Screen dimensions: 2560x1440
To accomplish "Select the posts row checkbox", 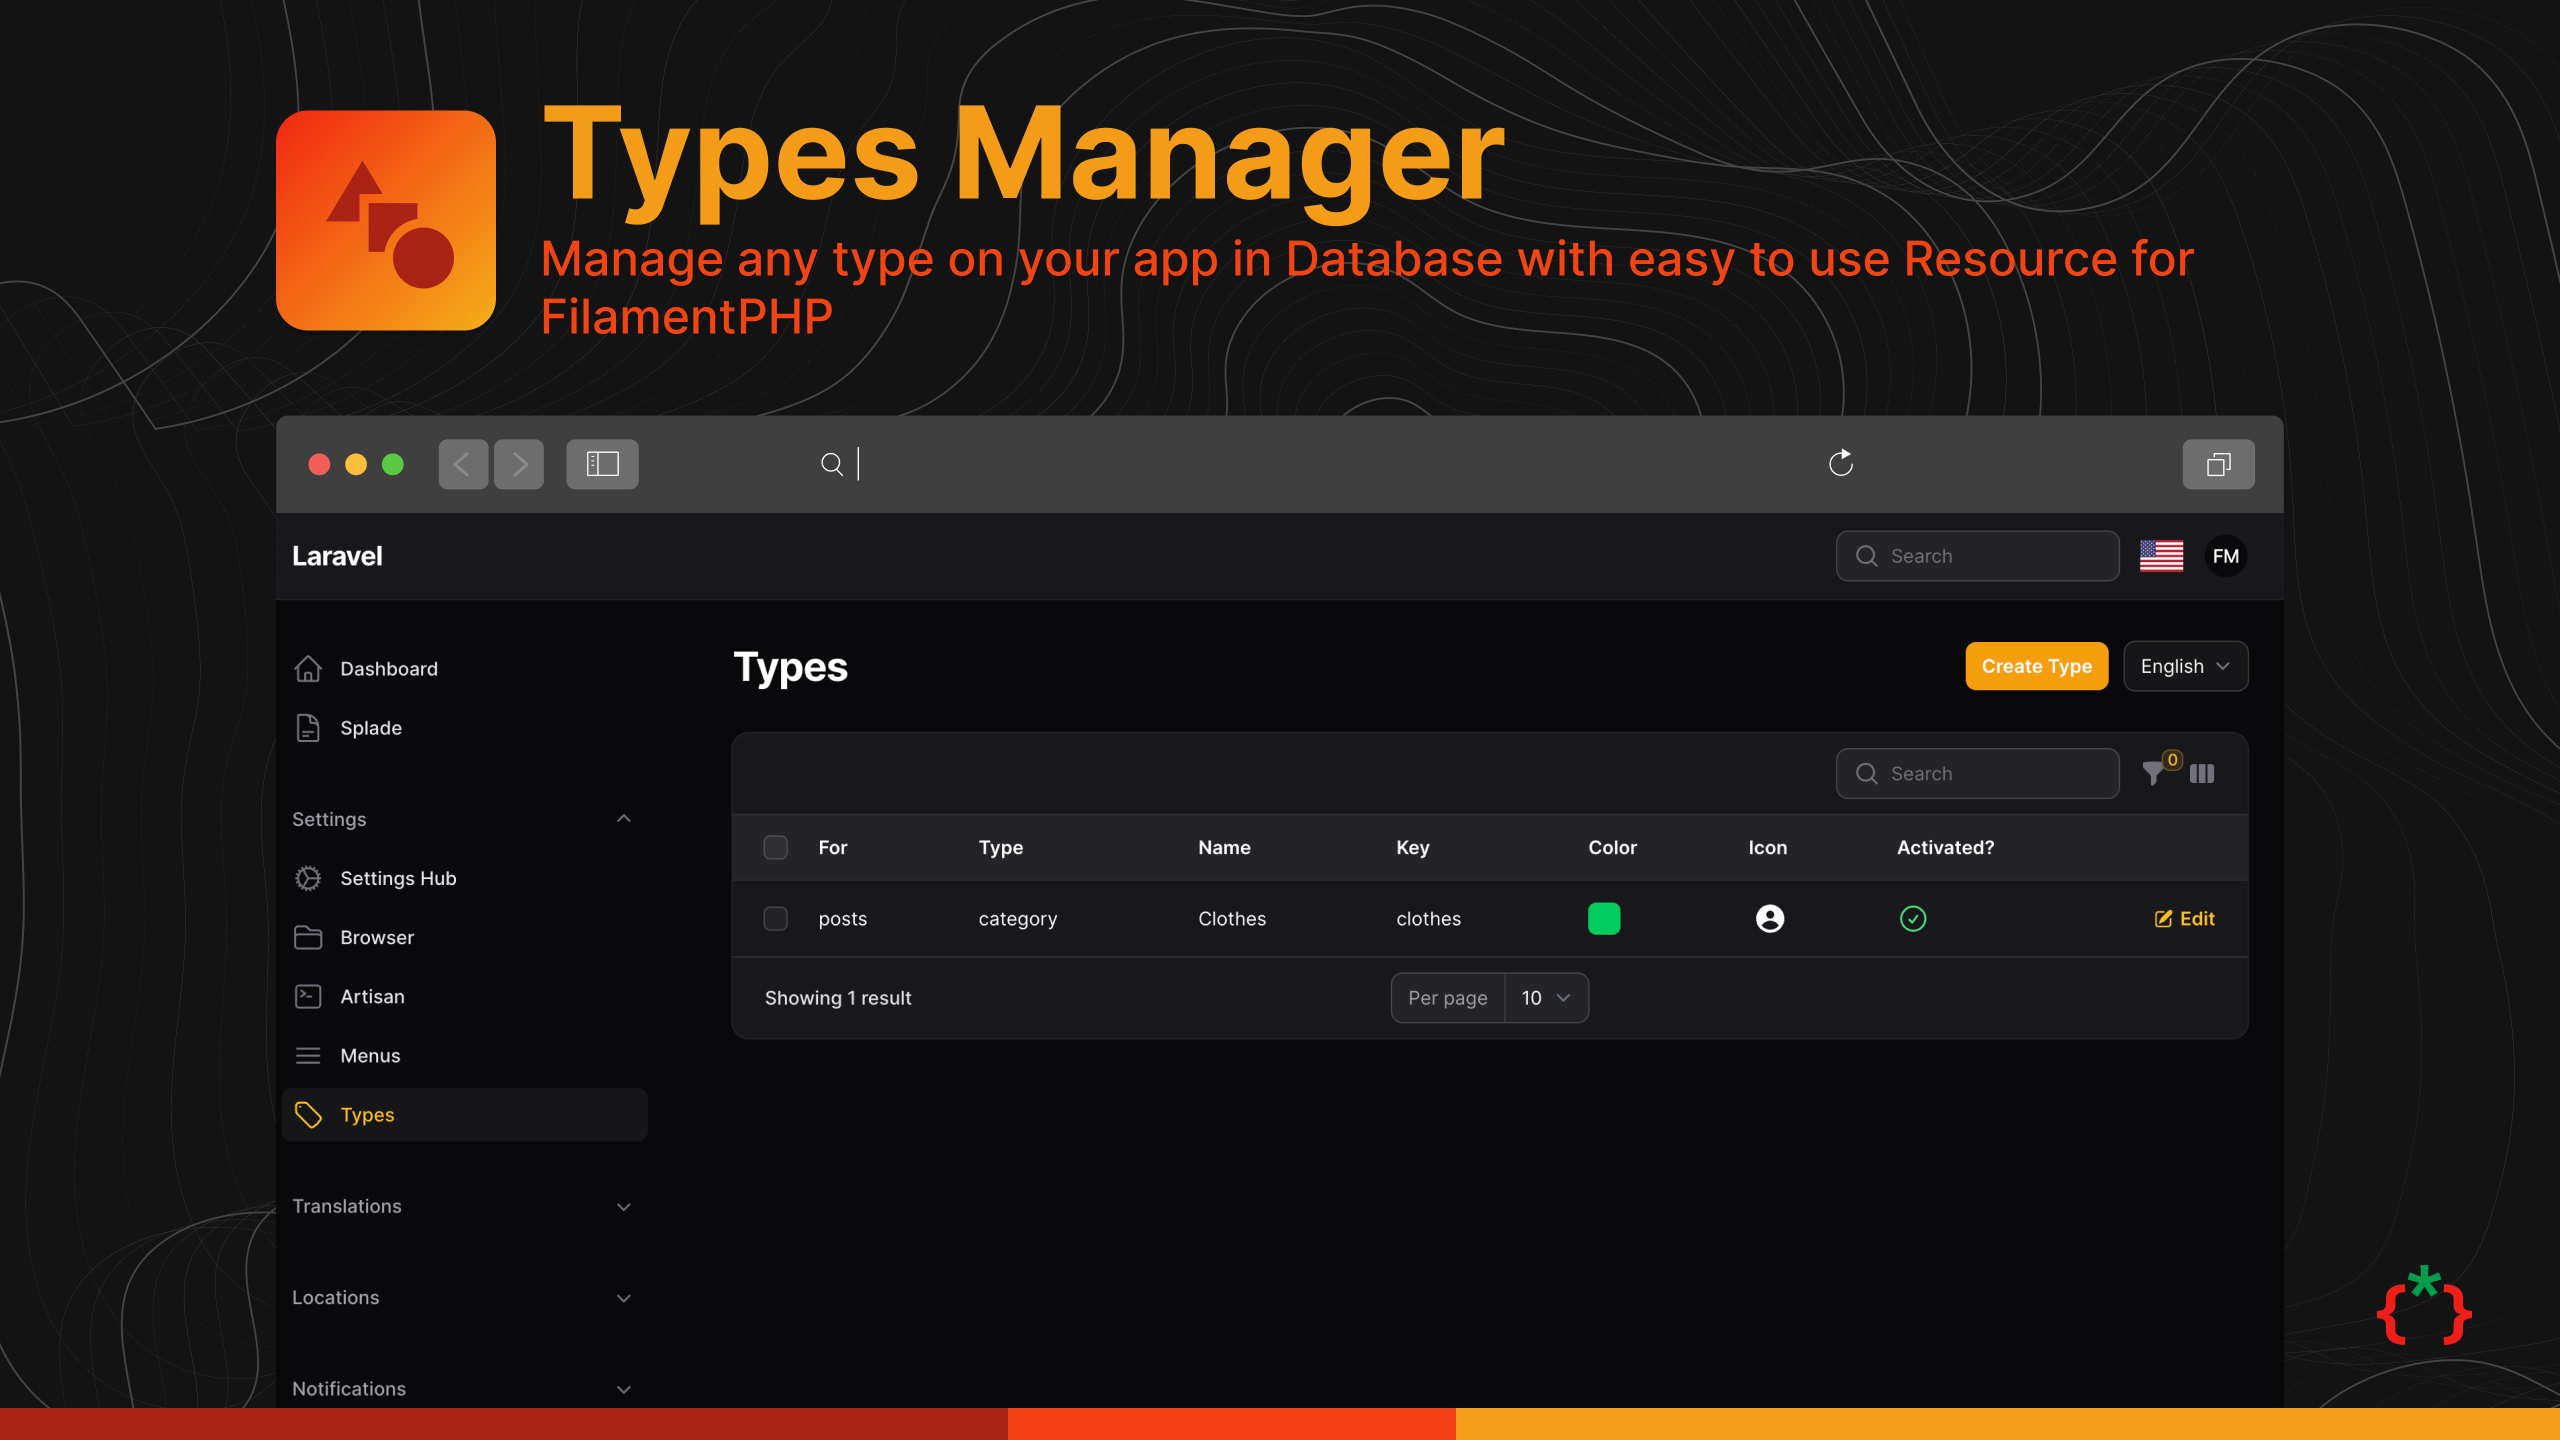I will [x=776, y=918].
